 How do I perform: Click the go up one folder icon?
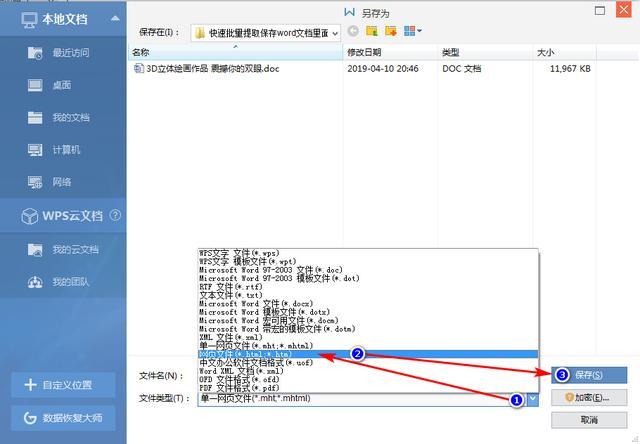pos(372,31)
